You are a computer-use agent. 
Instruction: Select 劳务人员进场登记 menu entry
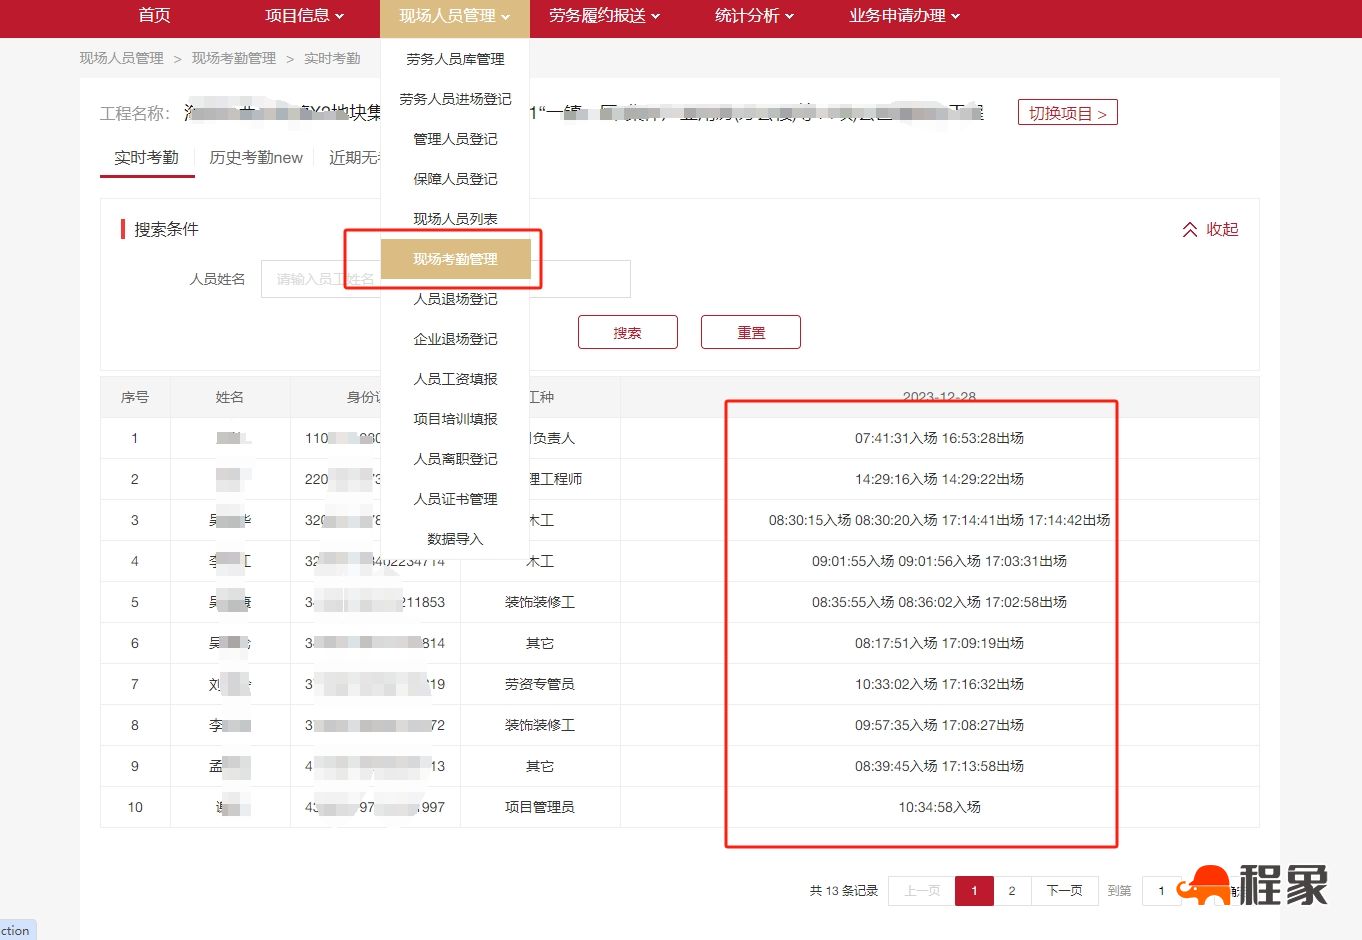[455, 99]
